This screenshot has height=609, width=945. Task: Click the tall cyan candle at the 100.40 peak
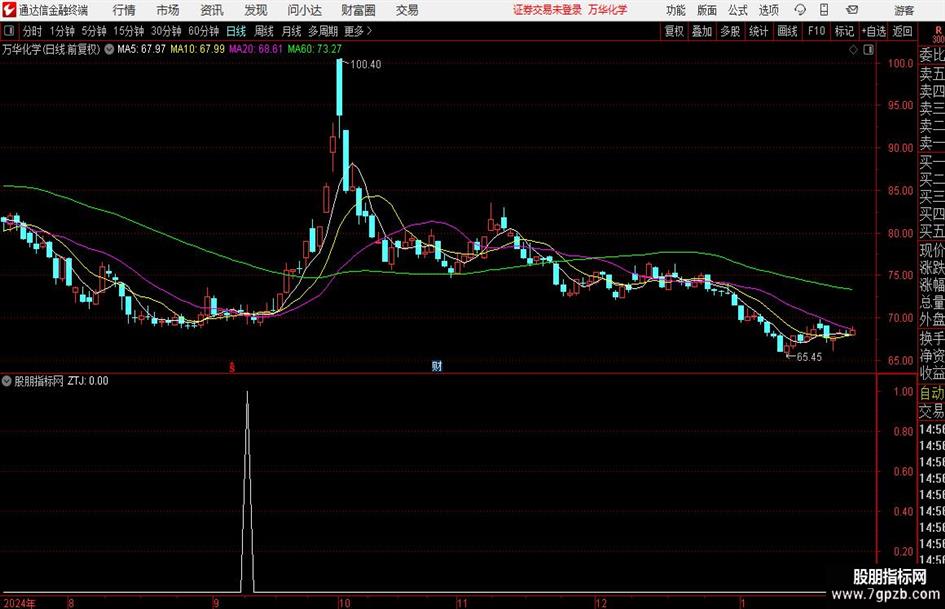(x=339, y=87)
